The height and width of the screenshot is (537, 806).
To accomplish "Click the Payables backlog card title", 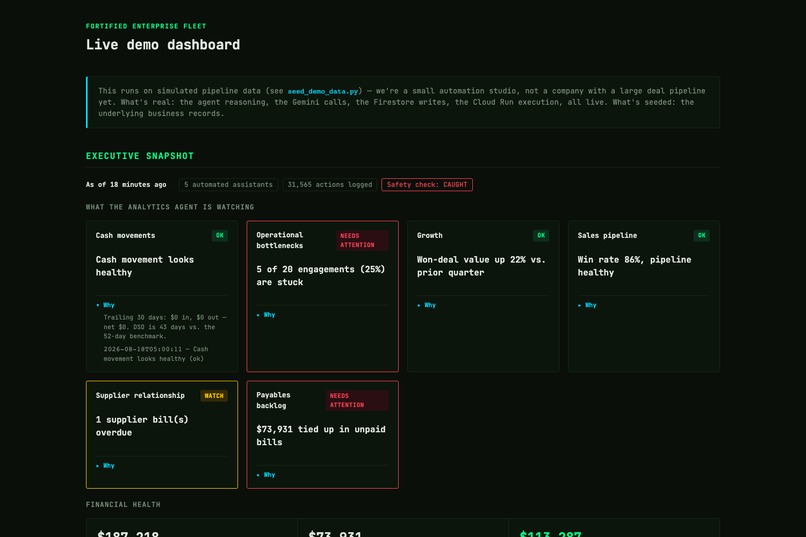I will [x=273, y=400].
